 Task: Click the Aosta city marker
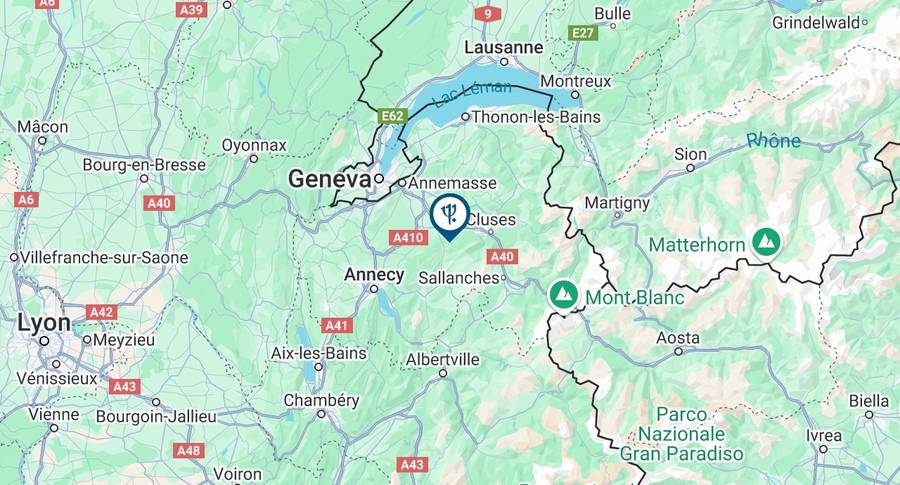click(x=678, y=351)
